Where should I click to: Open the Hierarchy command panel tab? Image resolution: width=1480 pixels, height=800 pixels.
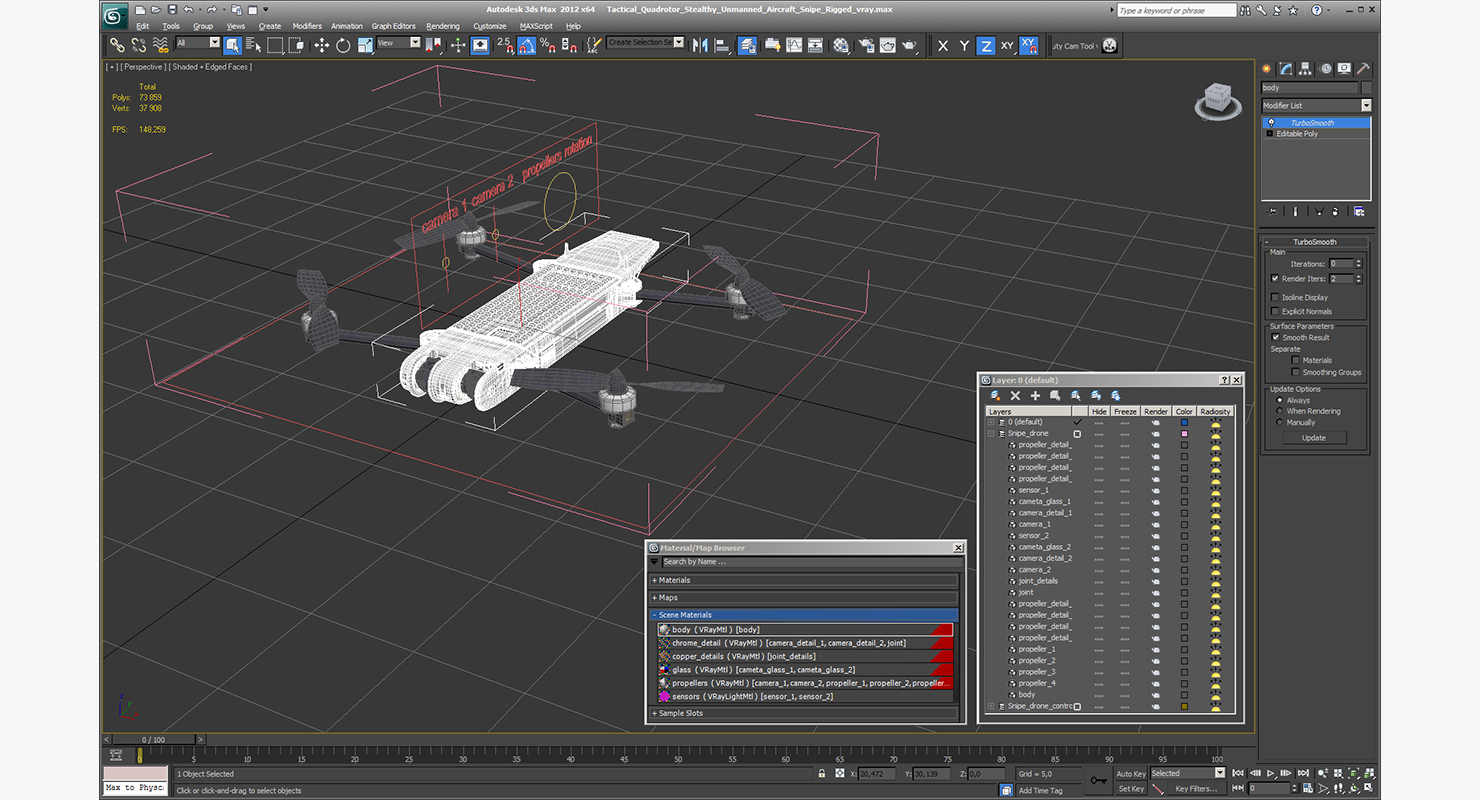[1305, 69]
